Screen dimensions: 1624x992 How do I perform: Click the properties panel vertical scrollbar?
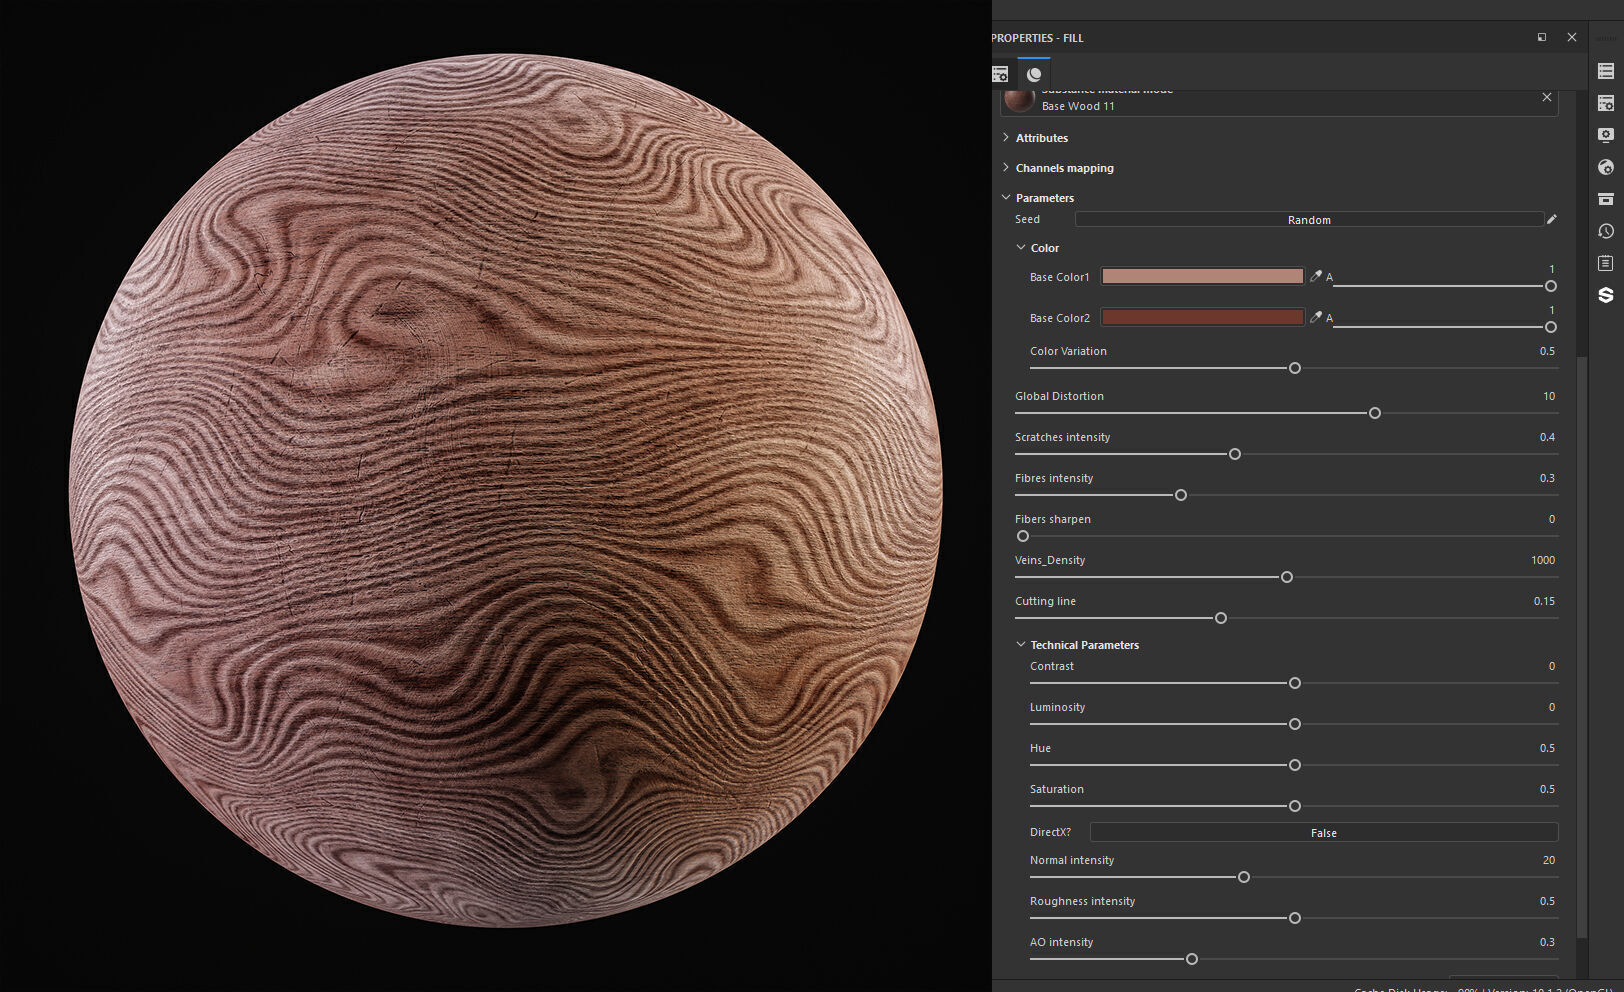coord(1582,645)
